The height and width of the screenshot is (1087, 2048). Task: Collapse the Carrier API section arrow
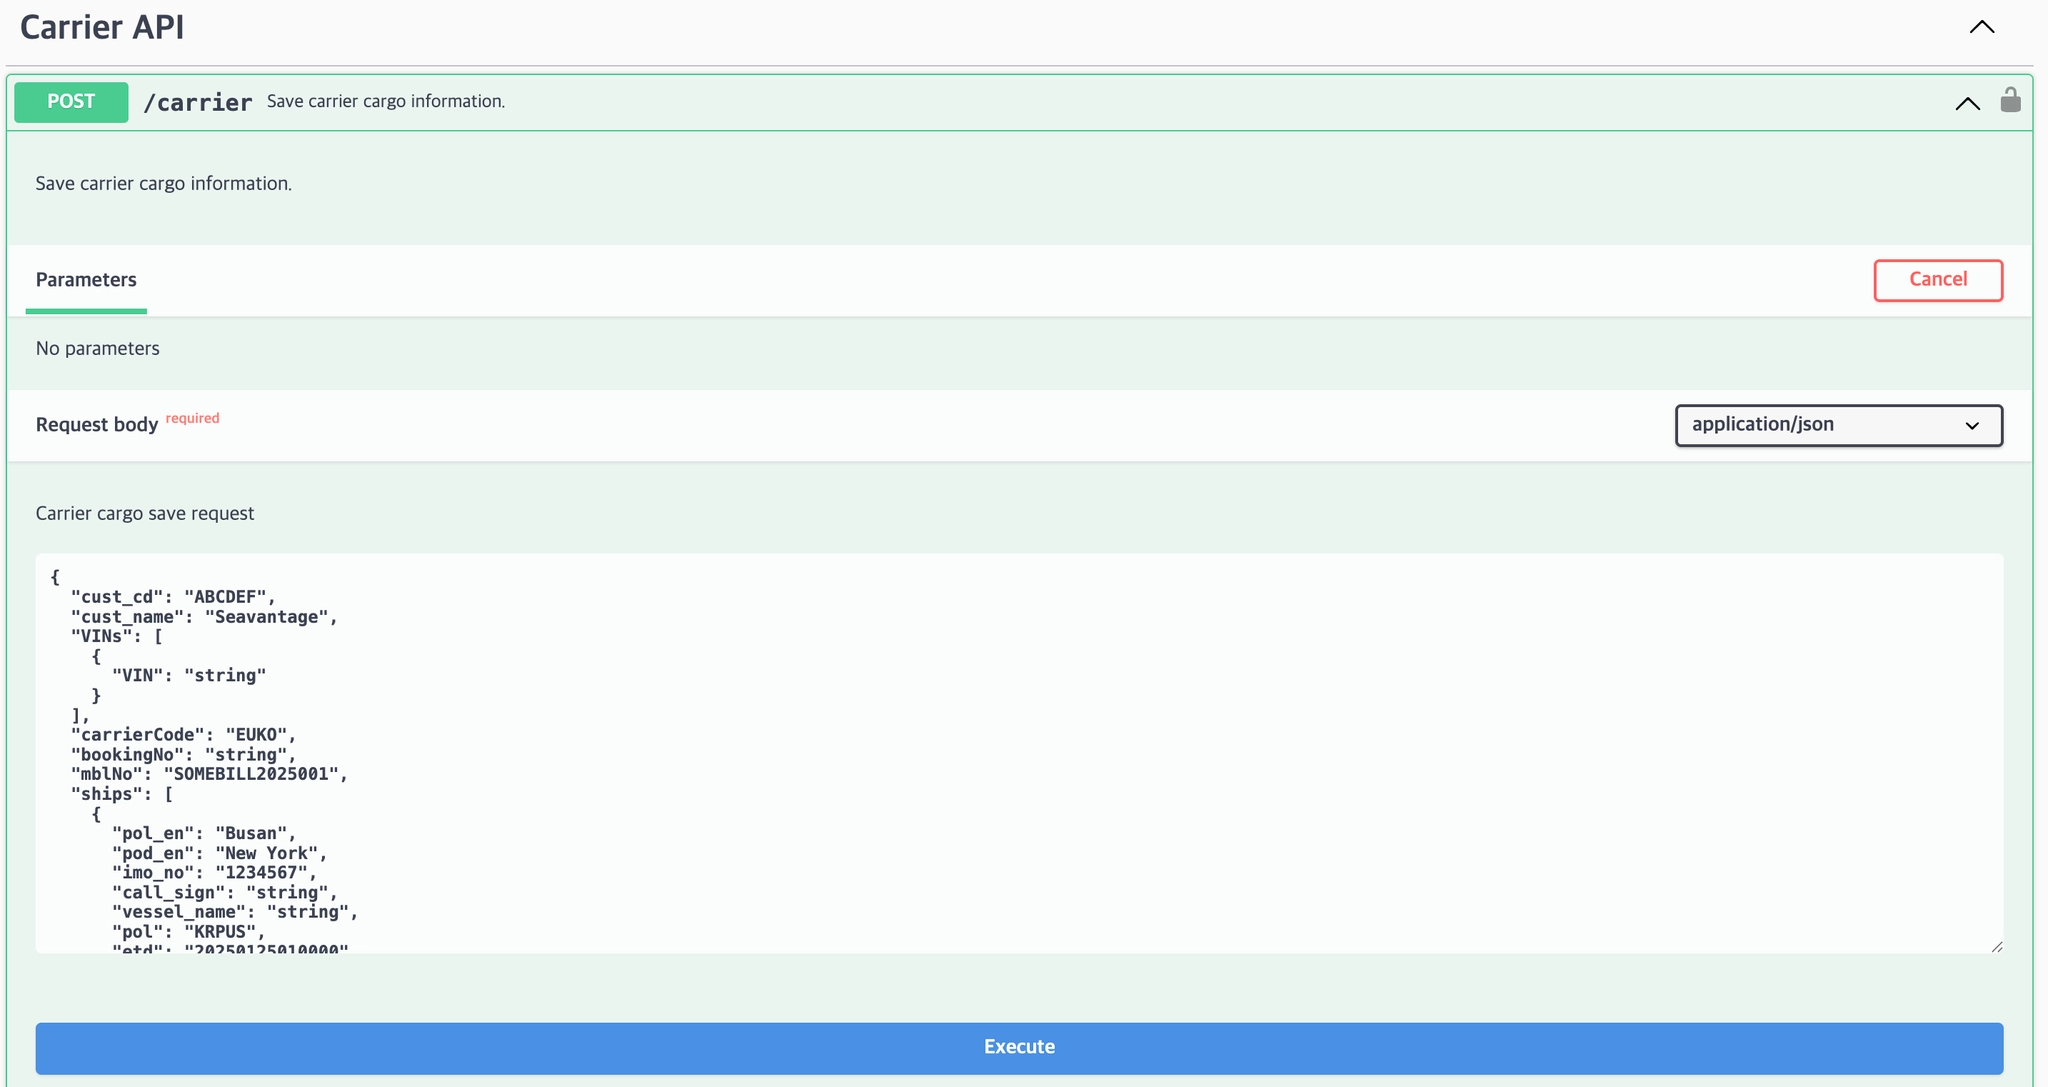pyautogui.click(x=1981, y=27)
